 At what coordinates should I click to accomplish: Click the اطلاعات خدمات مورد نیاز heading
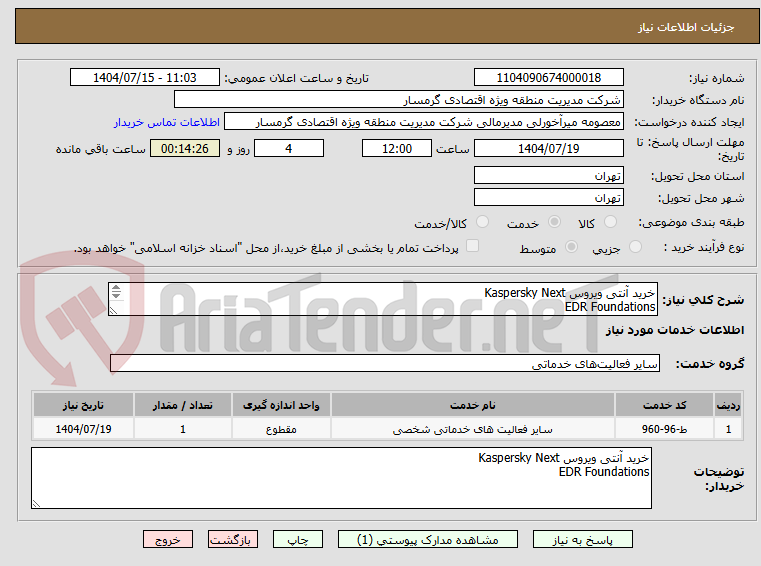click(x=675, y=330)
